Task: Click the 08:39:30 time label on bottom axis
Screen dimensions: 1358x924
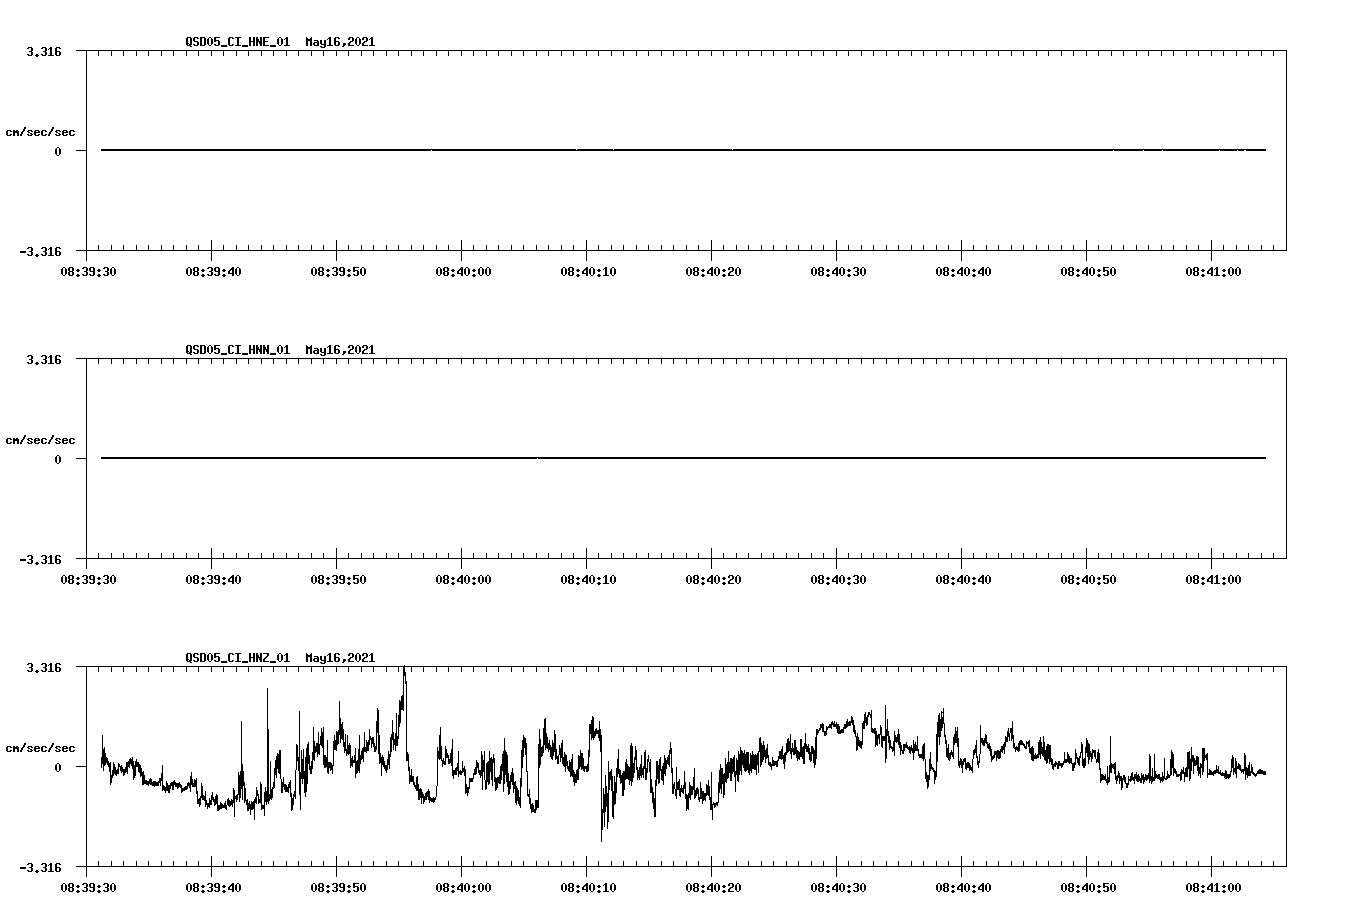Action: pos(89,886)
